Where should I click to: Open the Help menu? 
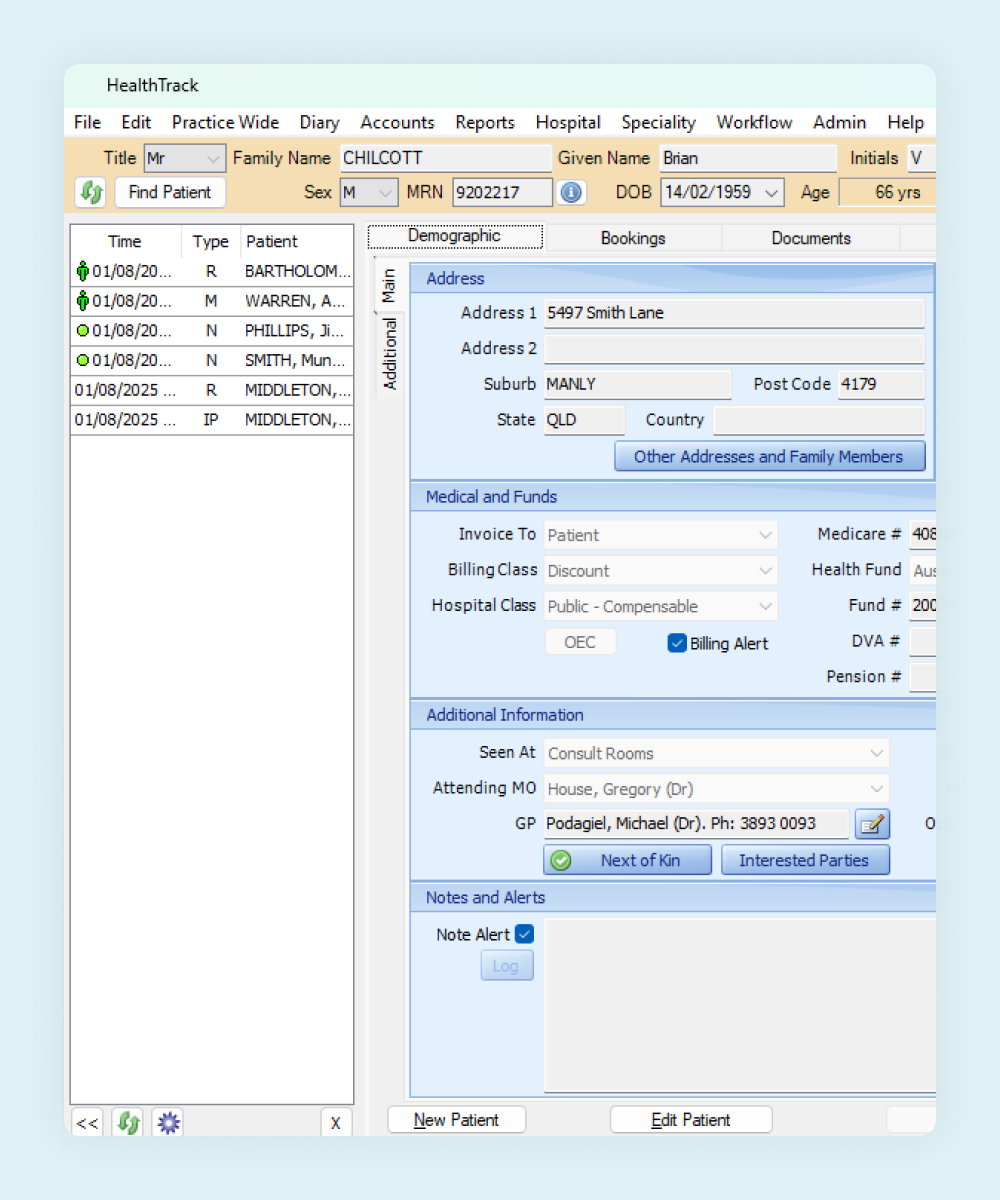[x=905, y=122]
